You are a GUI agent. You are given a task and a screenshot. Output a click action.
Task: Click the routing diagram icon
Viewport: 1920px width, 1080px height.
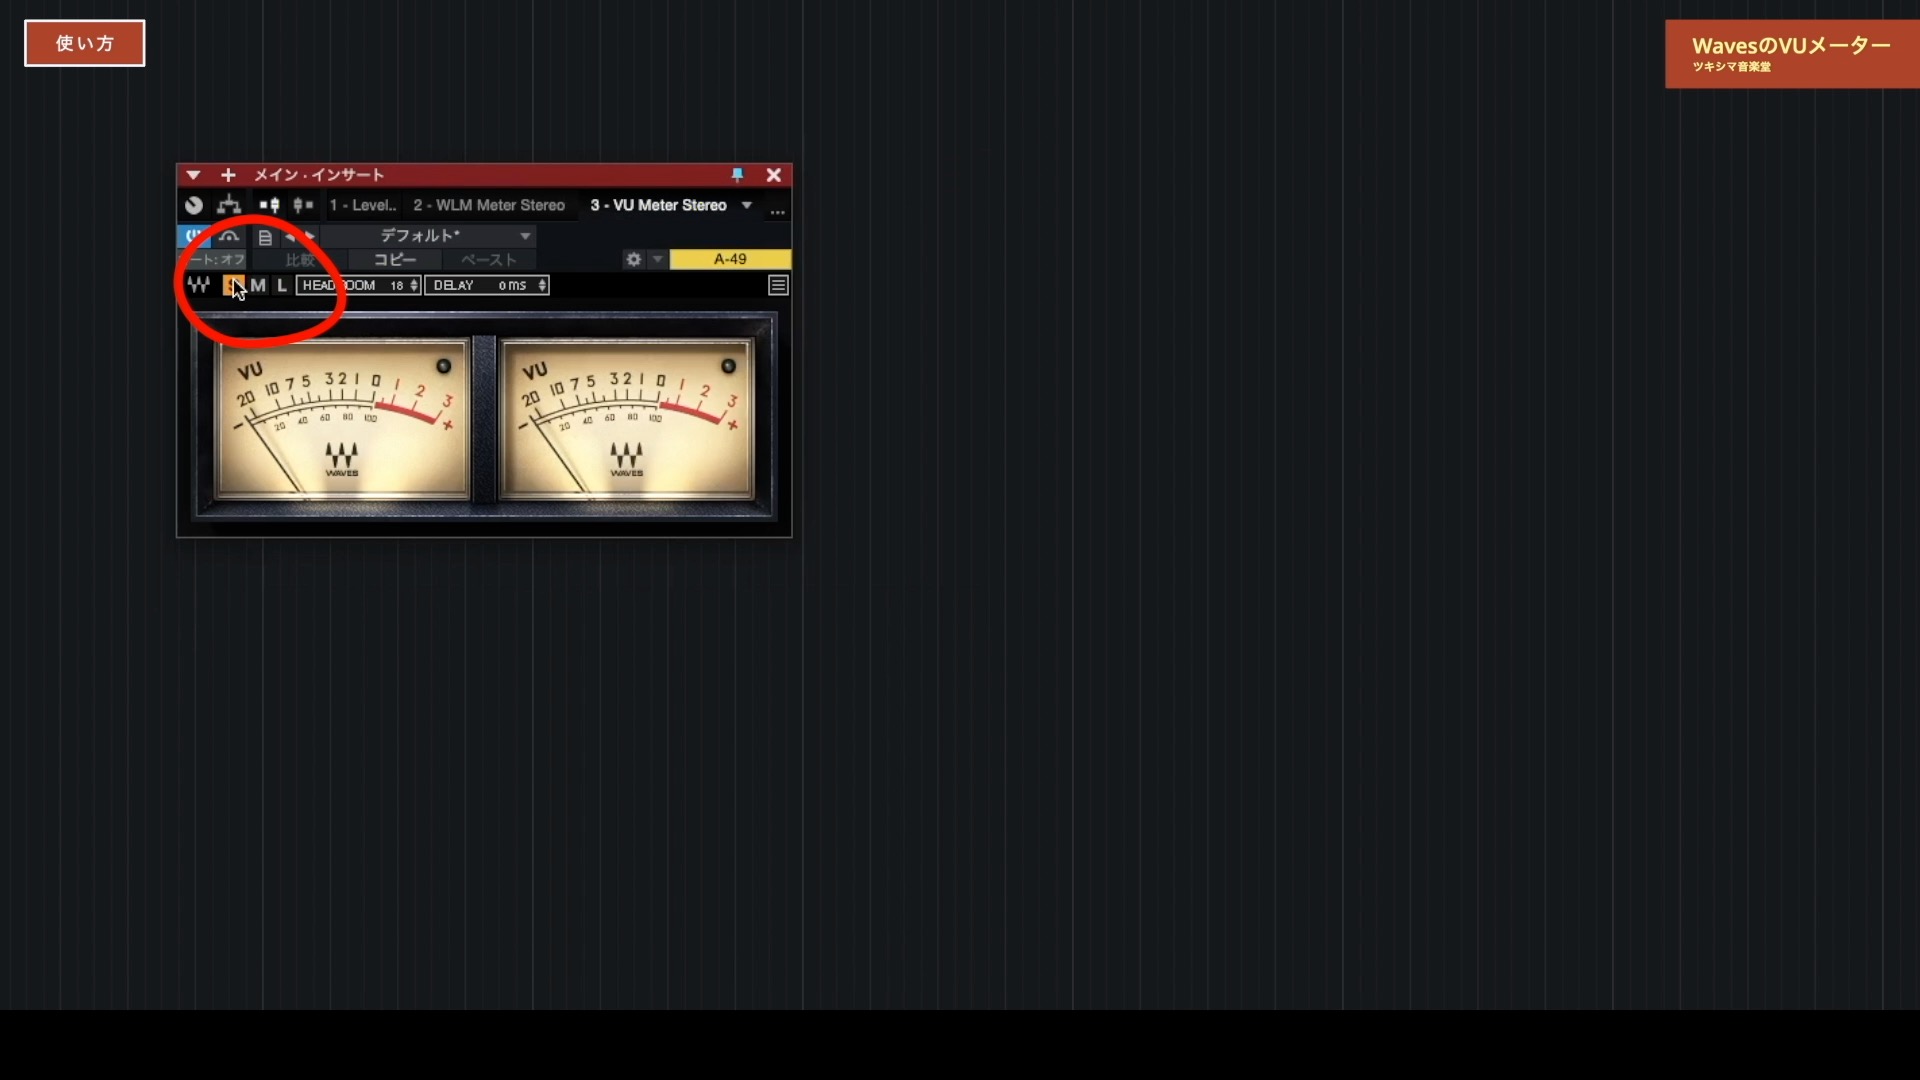coord(229,205)
